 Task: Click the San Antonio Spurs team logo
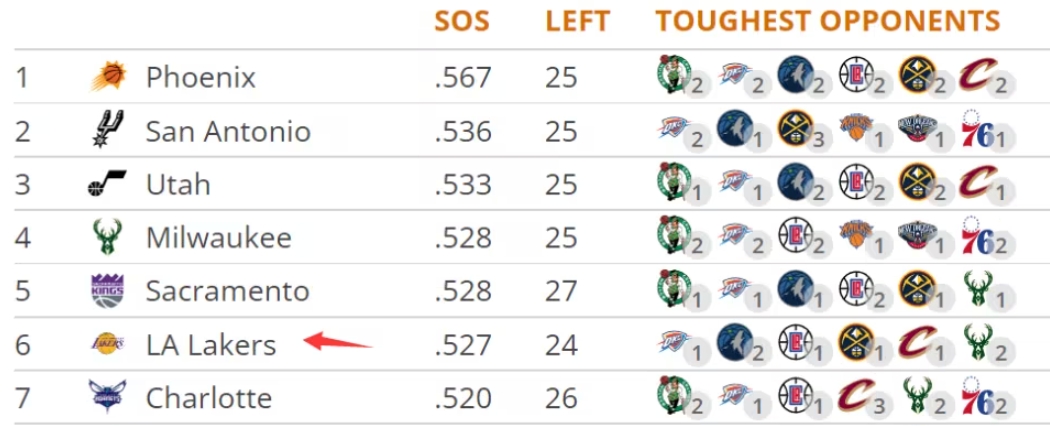(108, 130)
